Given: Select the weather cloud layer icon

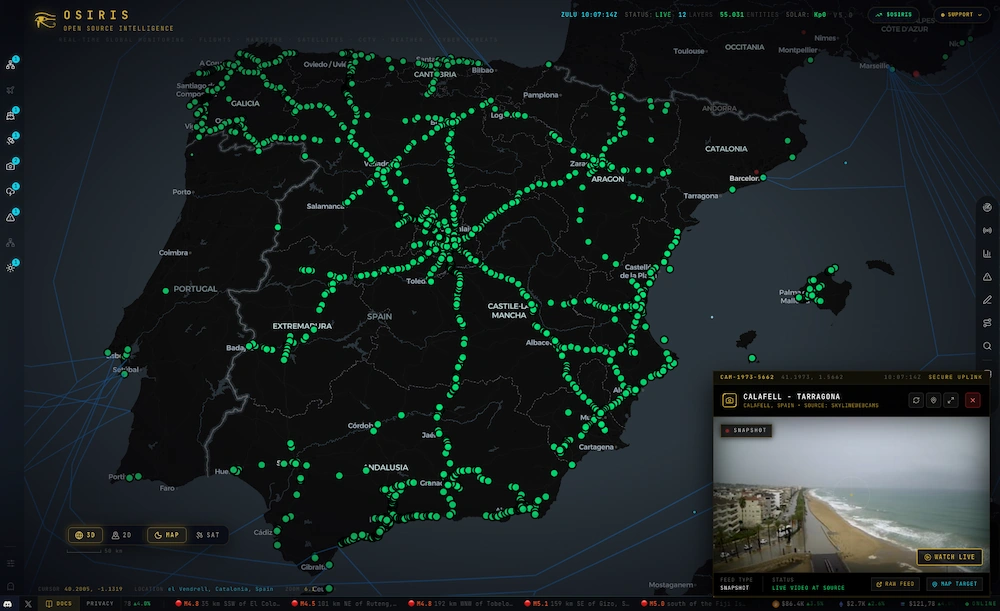Looking at the screenshot, I should 11,191.
